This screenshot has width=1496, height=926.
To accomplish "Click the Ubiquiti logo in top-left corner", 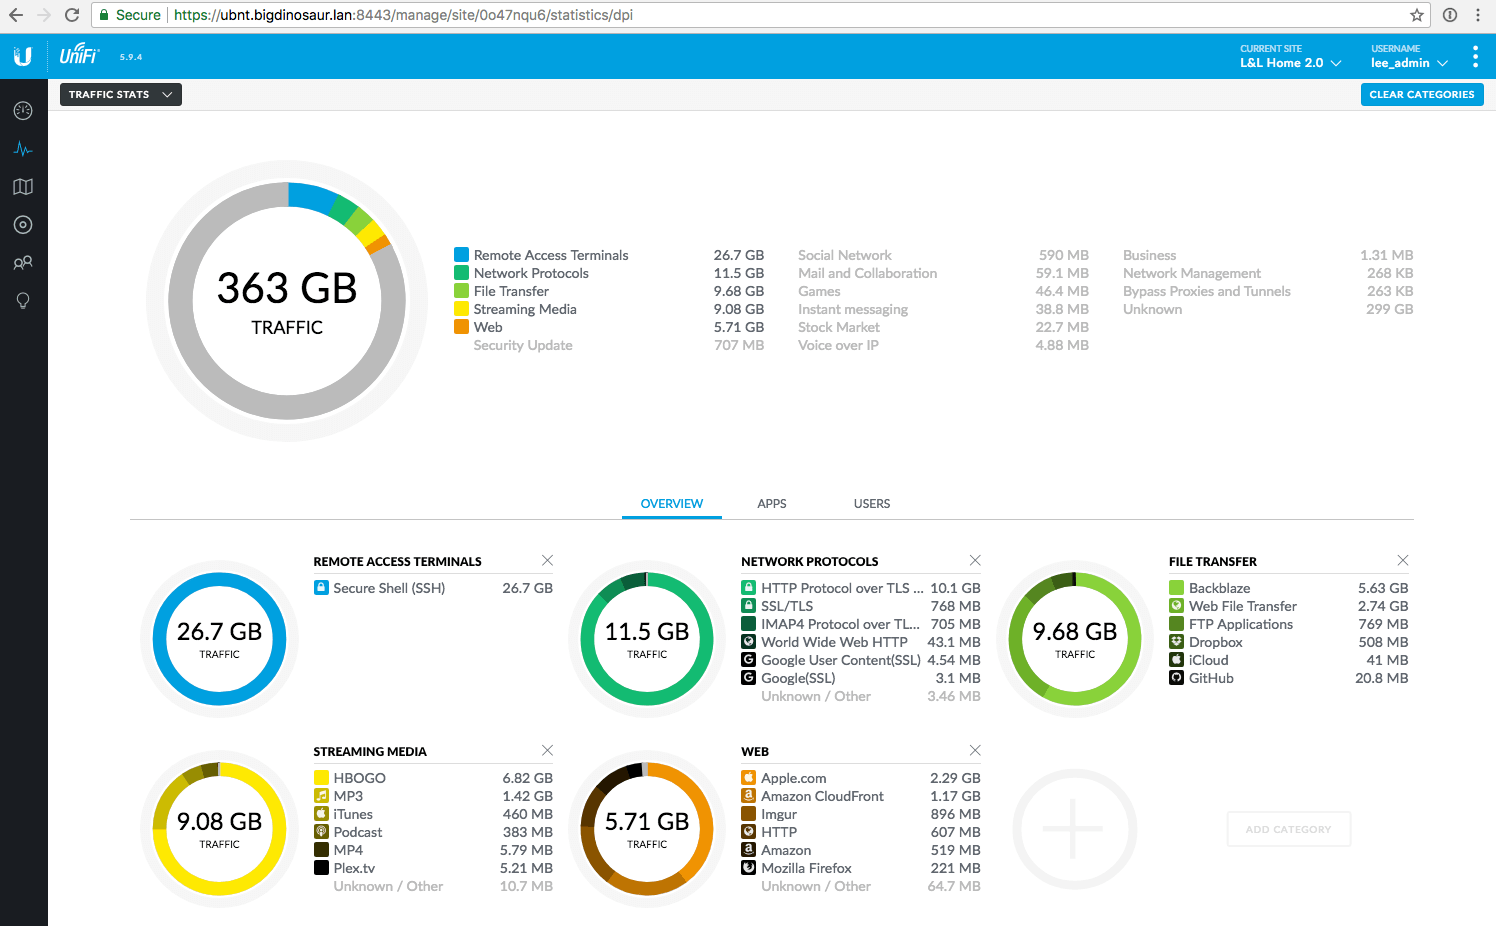I will (23, 57).
